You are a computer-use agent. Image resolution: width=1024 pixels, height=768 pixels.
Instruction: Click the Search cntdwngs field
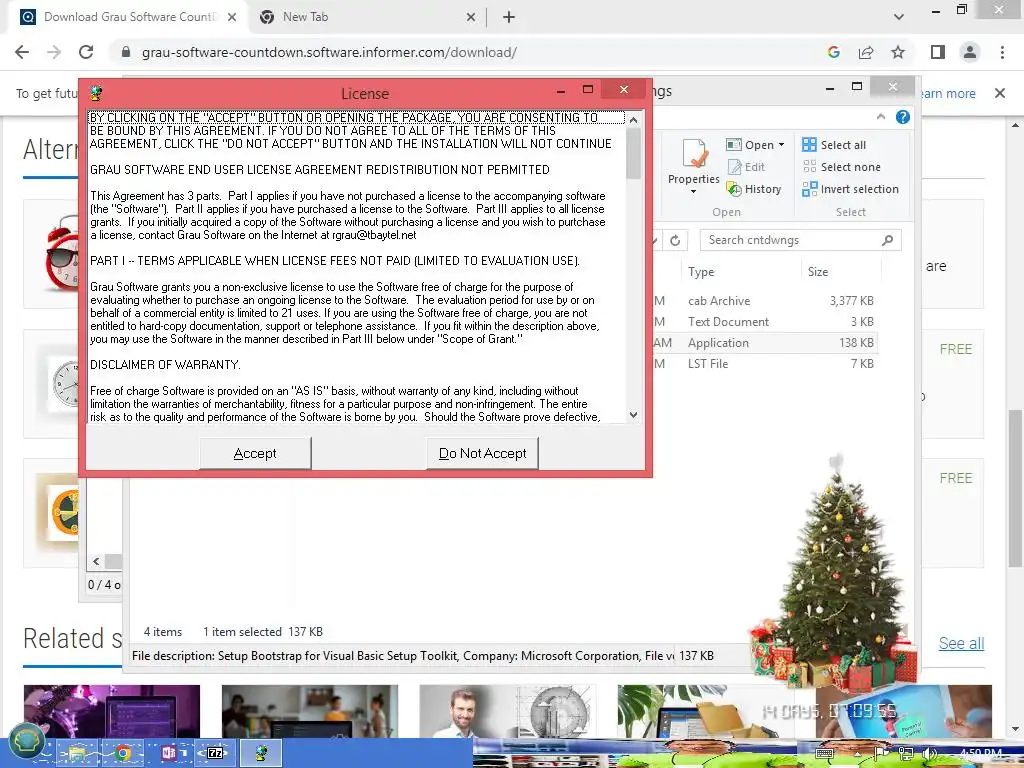click(x=800, y=240)
